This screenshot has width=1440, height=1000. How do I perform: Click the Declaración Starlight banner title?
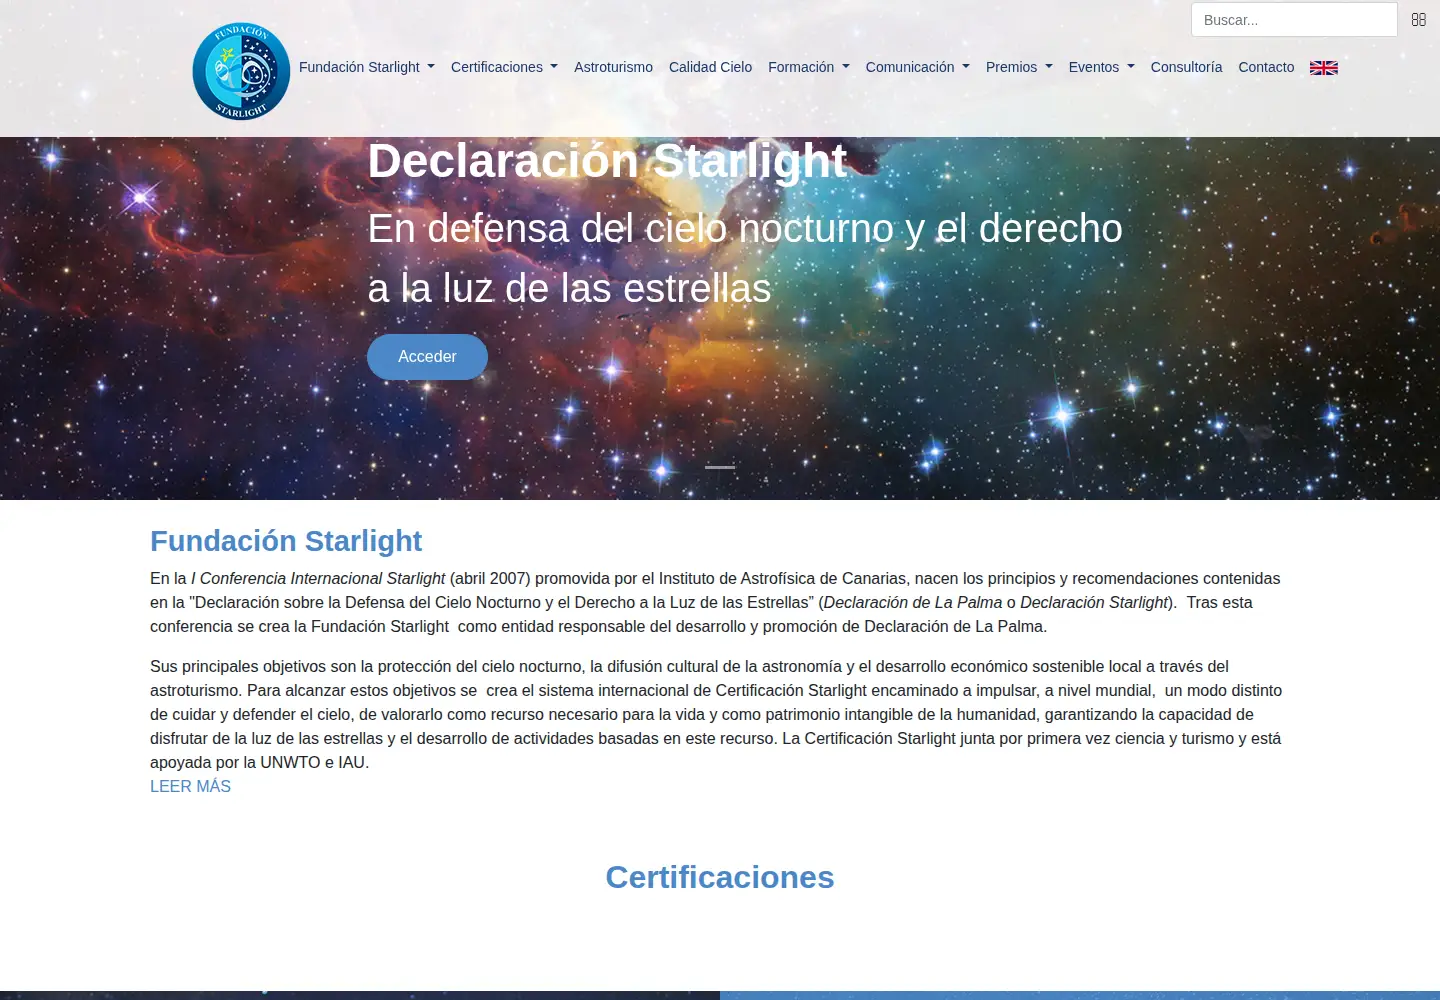point(607,161)
